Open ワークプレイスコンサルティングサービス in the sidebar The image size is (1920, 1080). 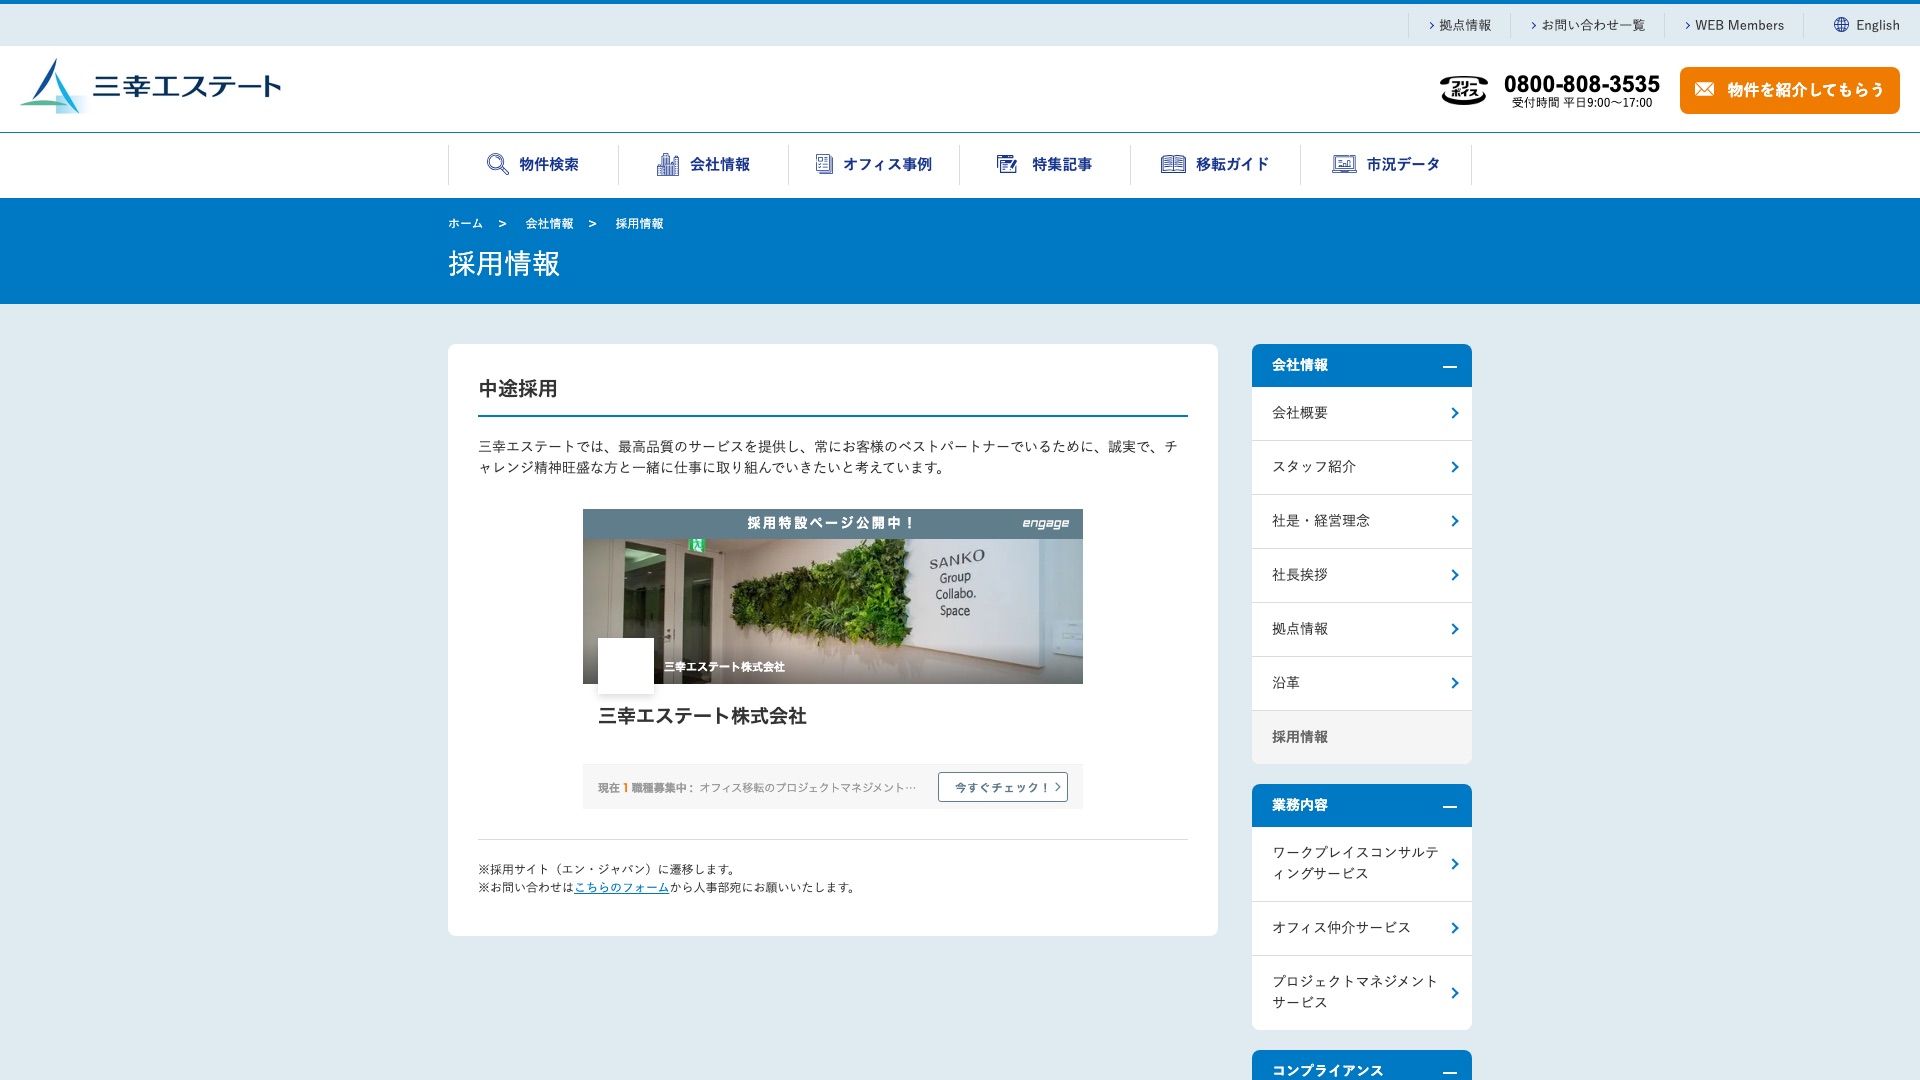pyautogui.click(x=1361, y=863)
